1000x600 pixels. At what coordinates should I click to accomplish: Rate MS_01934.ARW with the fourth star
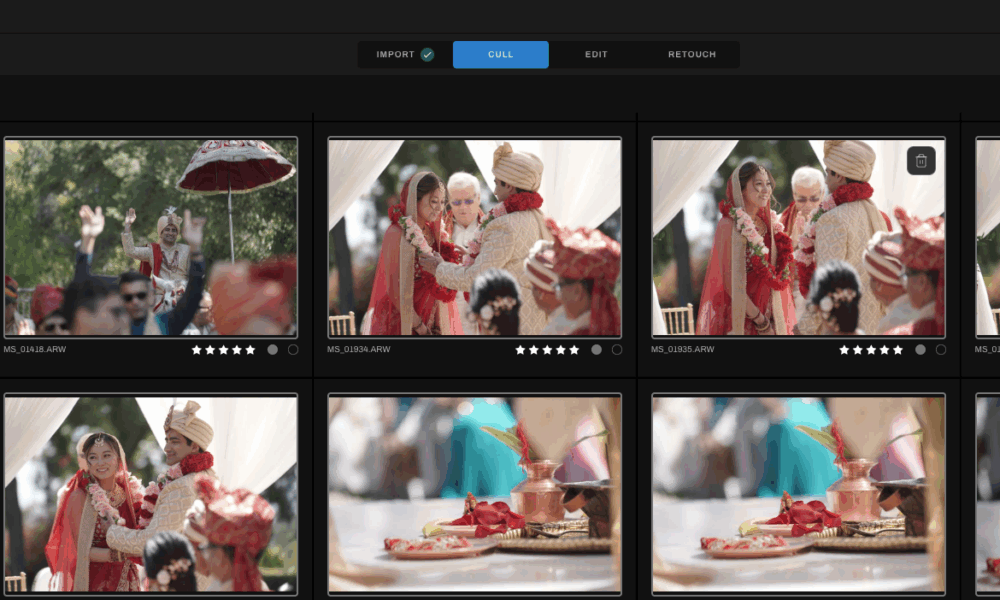(561, 349)
